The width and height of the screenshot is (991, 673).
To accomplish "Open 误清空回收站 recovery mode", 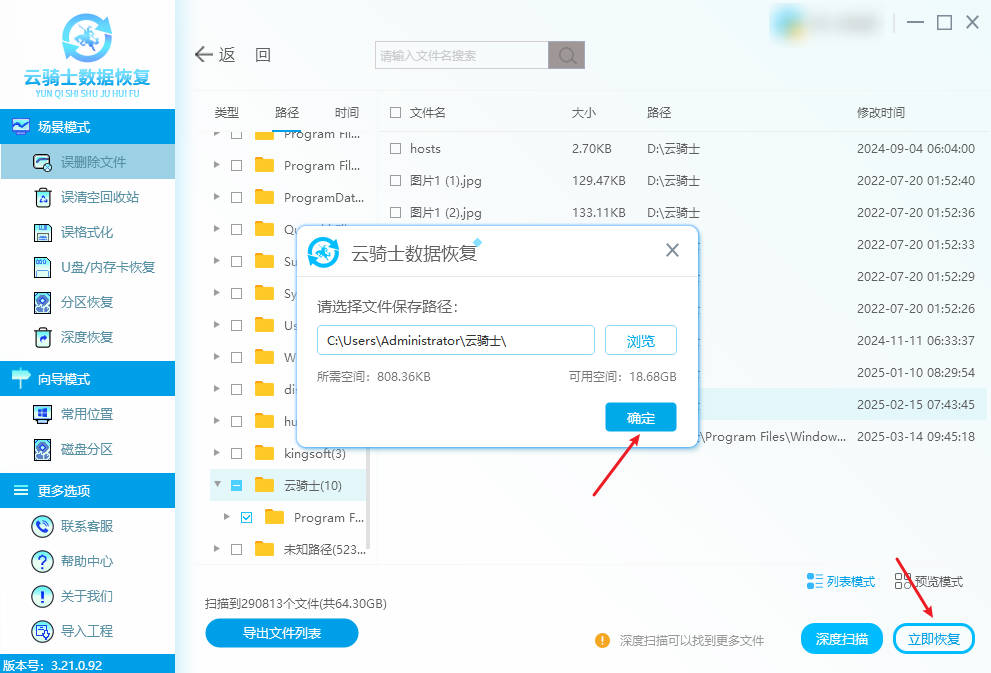I will click(x=43, y=197).
